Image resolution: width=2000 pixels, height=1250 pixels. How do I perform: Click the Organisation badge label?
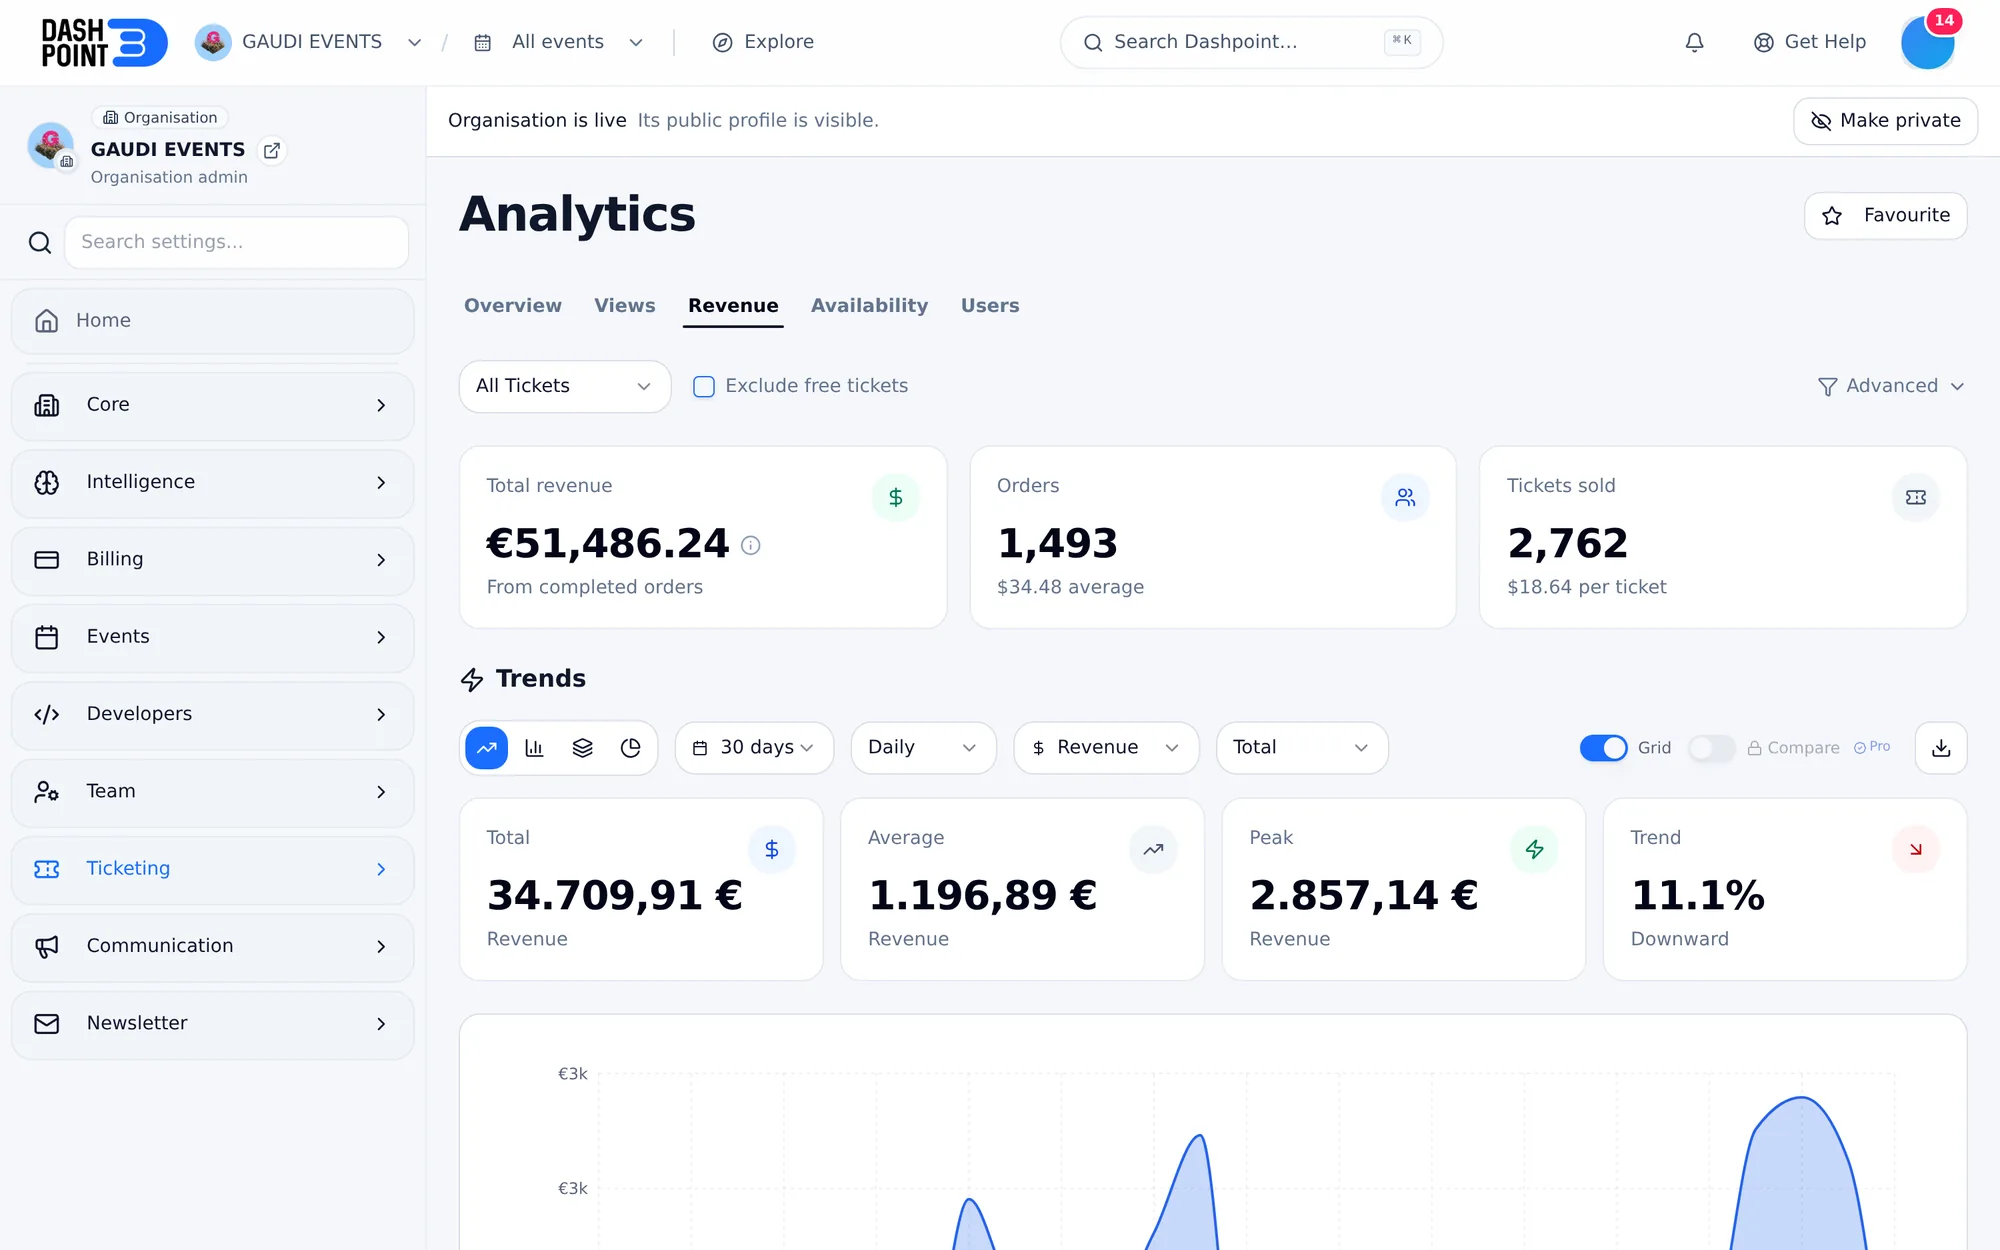point(160,118)
